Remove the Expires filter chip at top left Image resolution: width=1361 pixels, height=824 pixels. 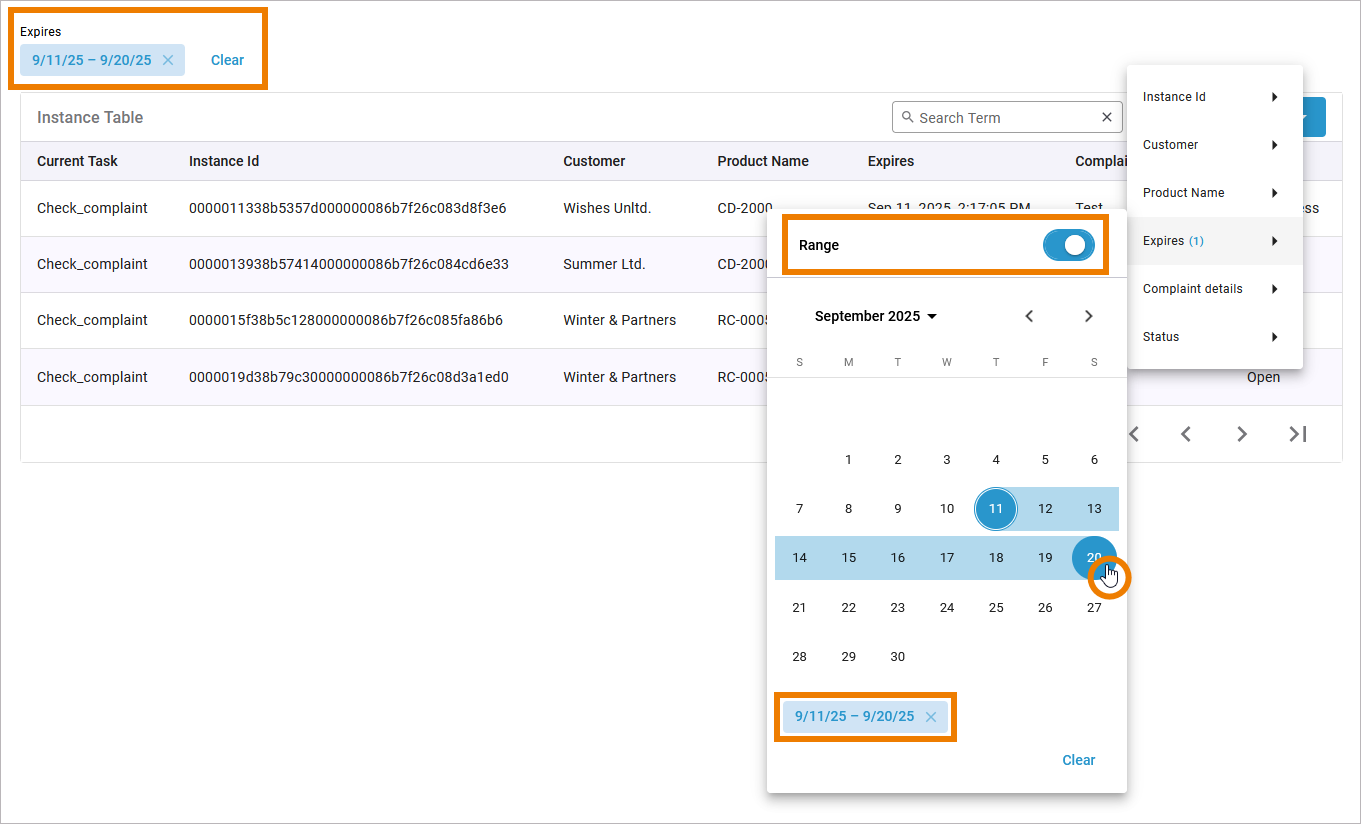168,60
